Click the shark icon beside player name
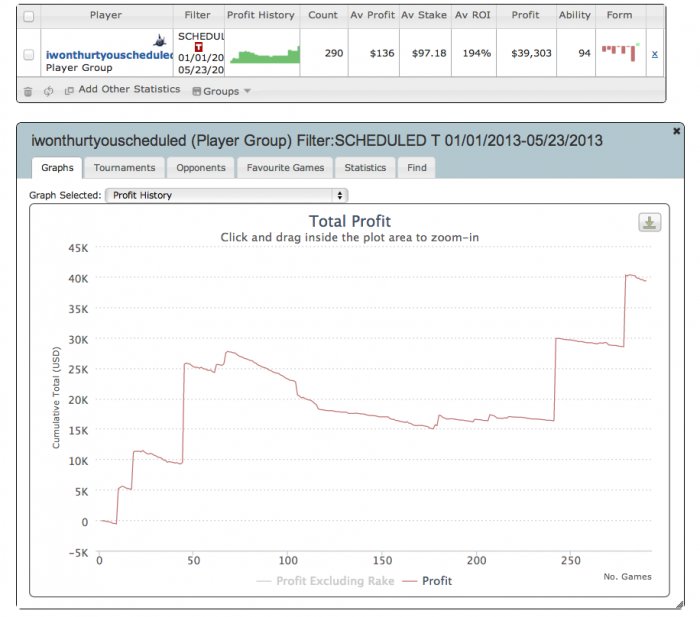Viewport: 700px width, 617px height. pos(159,40)
